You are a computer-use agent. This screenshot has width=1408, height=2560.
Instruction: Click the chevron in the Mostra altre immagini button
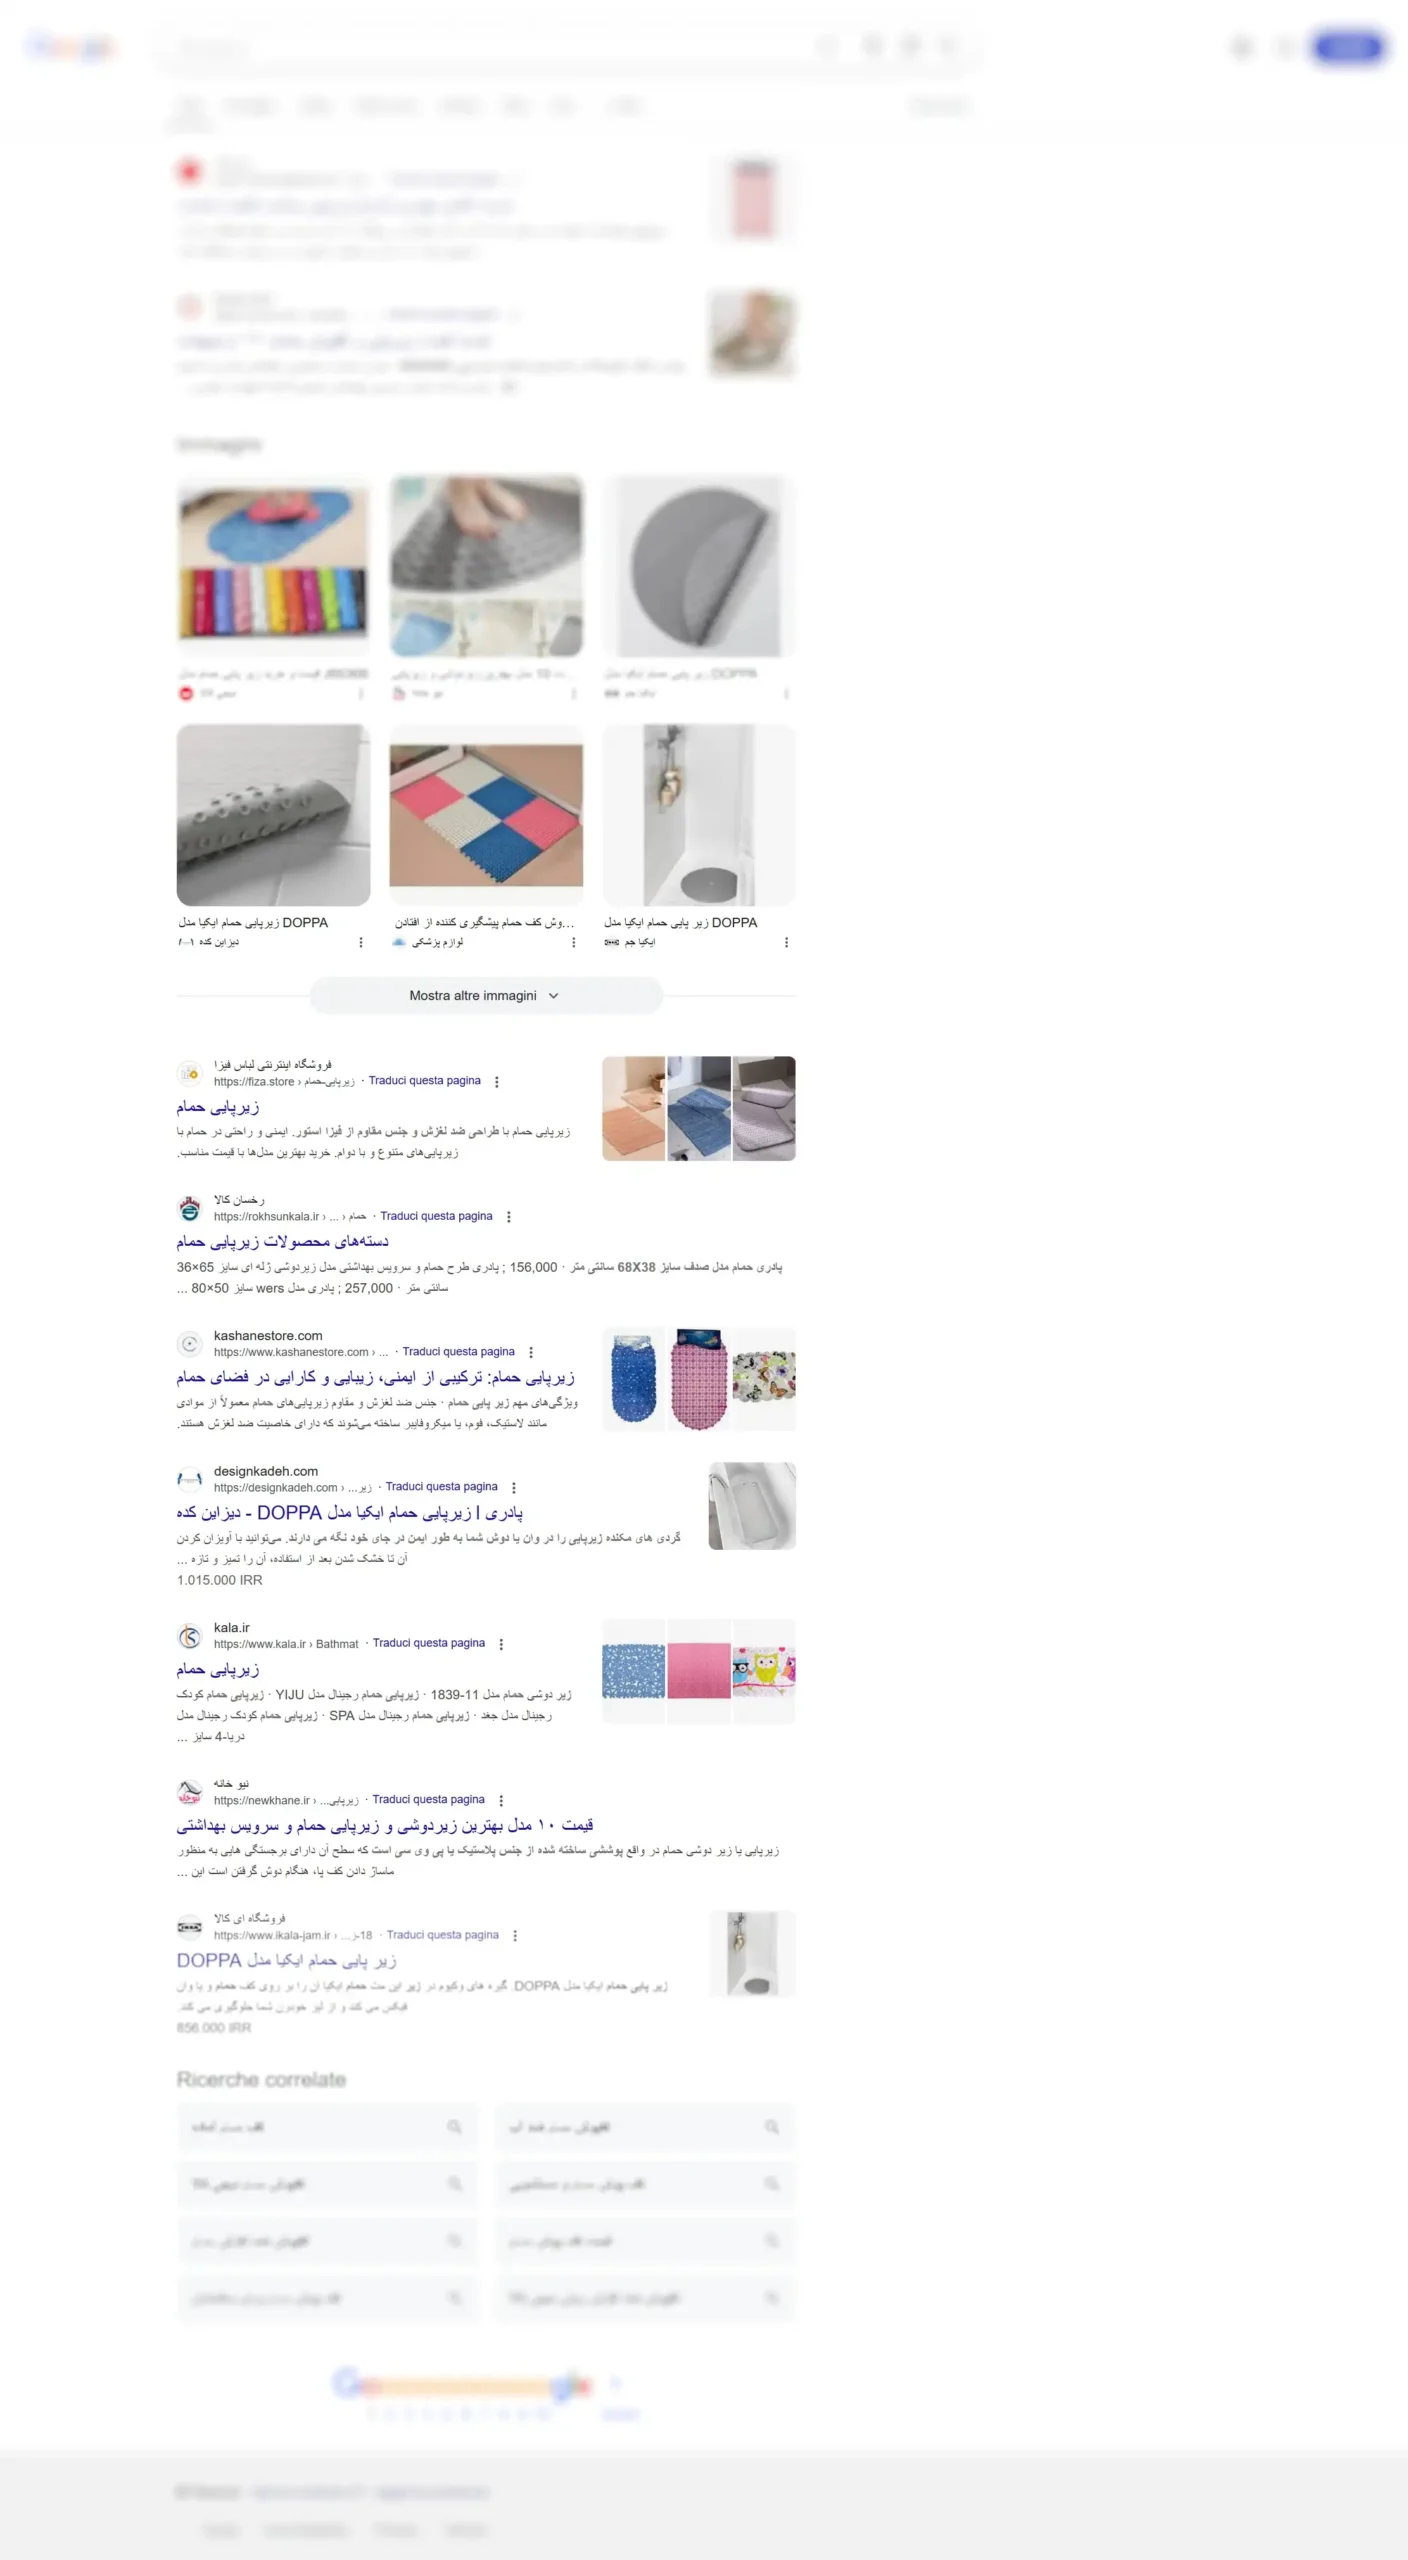tap(554, 996)
